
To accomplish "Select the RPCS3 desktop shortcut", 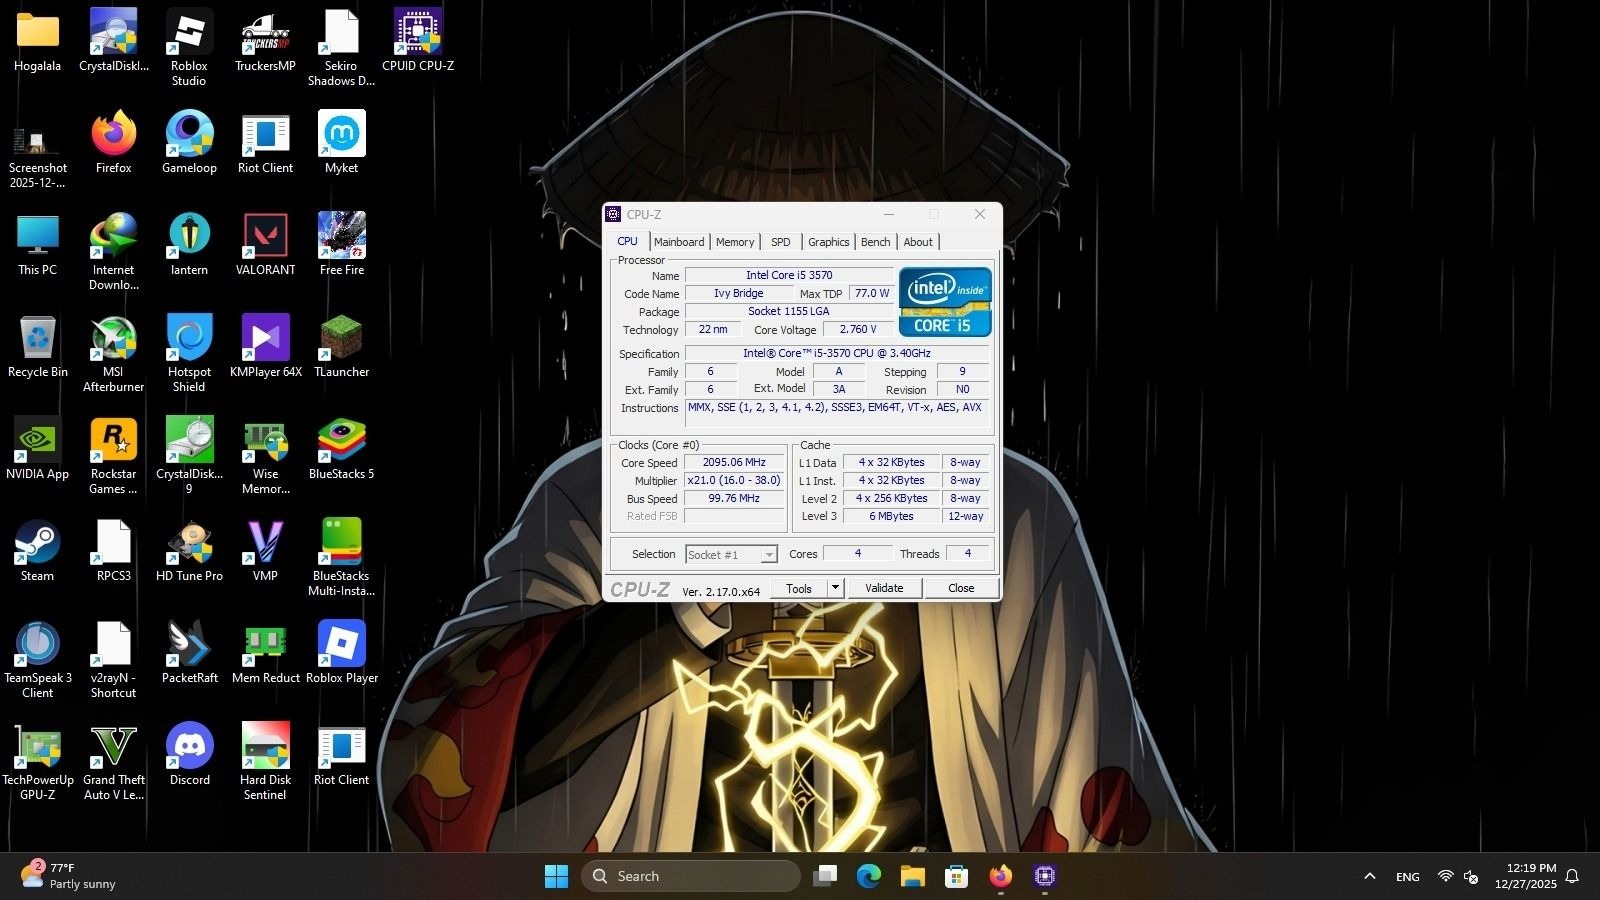I will coord(113,550).
